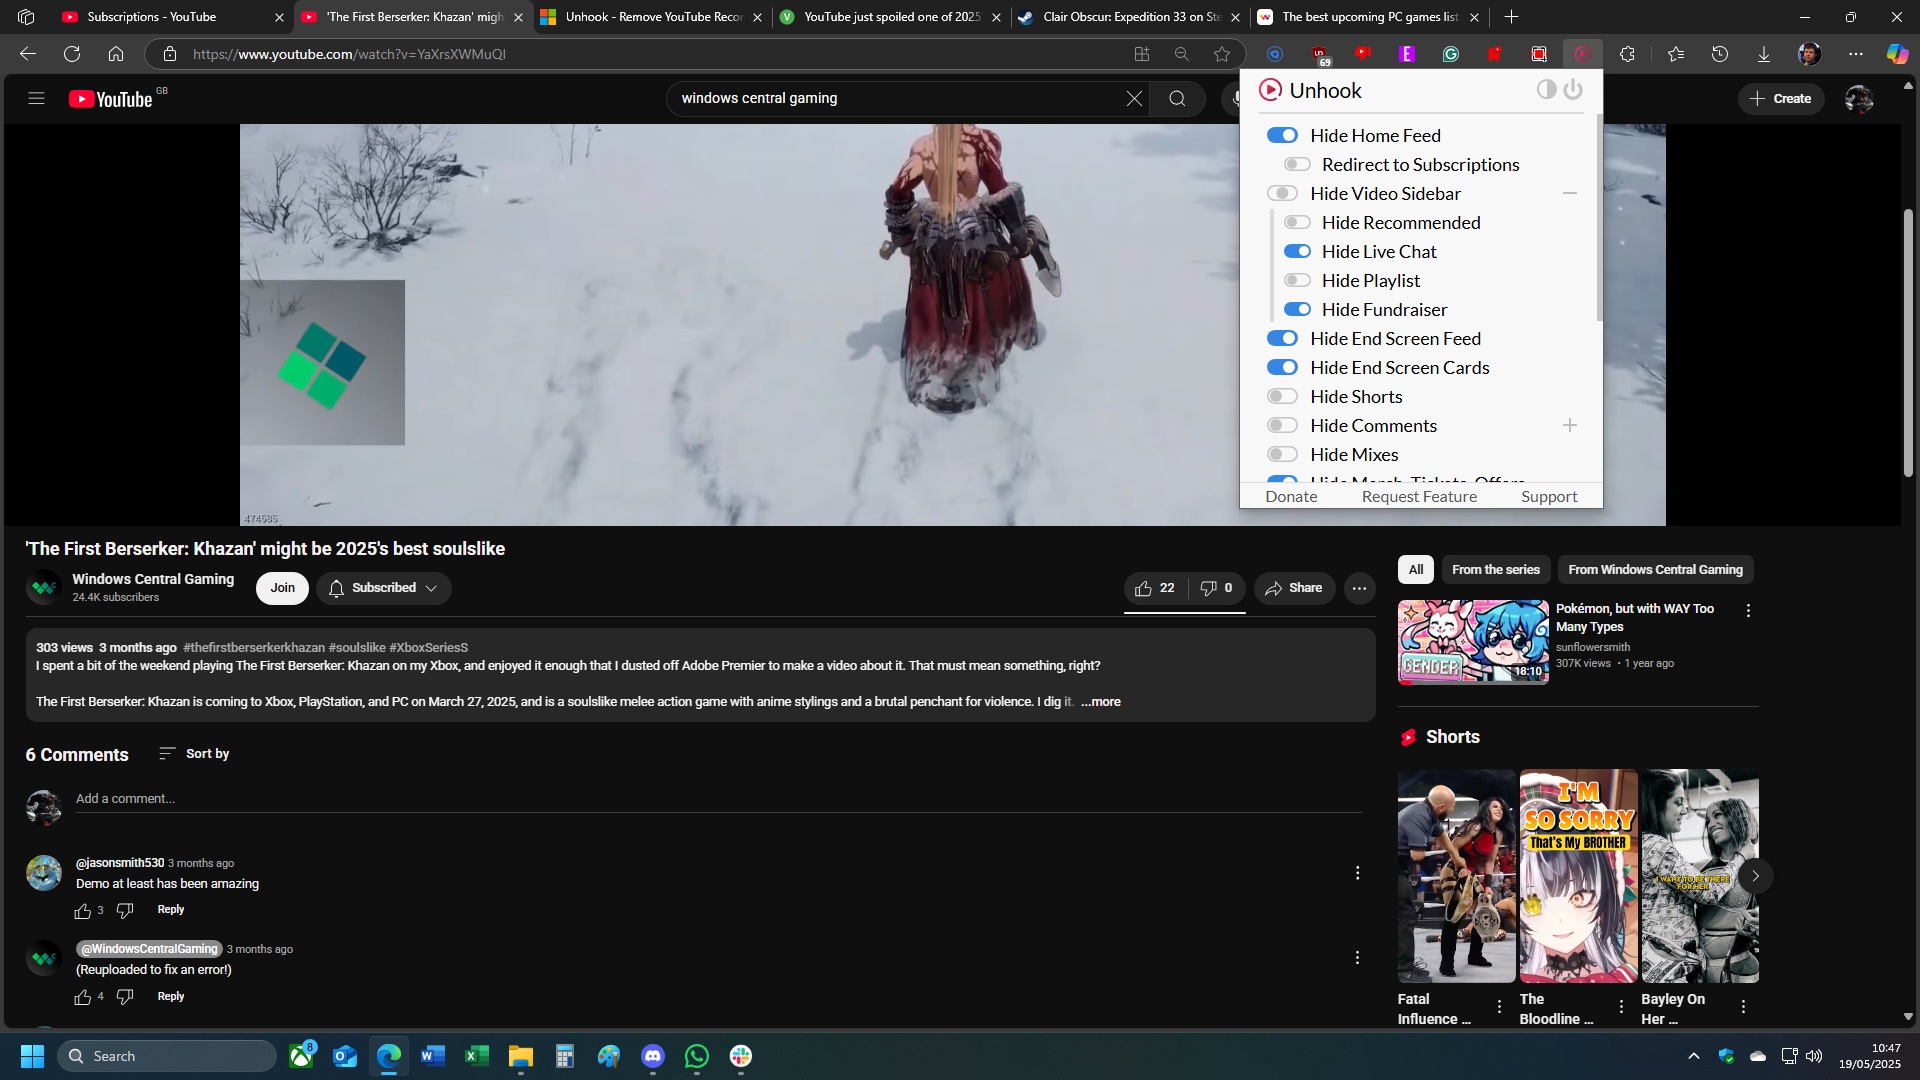Click the Share button
The height and width of the screenshot is (1080, 1920).
click(x=1294, y=588)
